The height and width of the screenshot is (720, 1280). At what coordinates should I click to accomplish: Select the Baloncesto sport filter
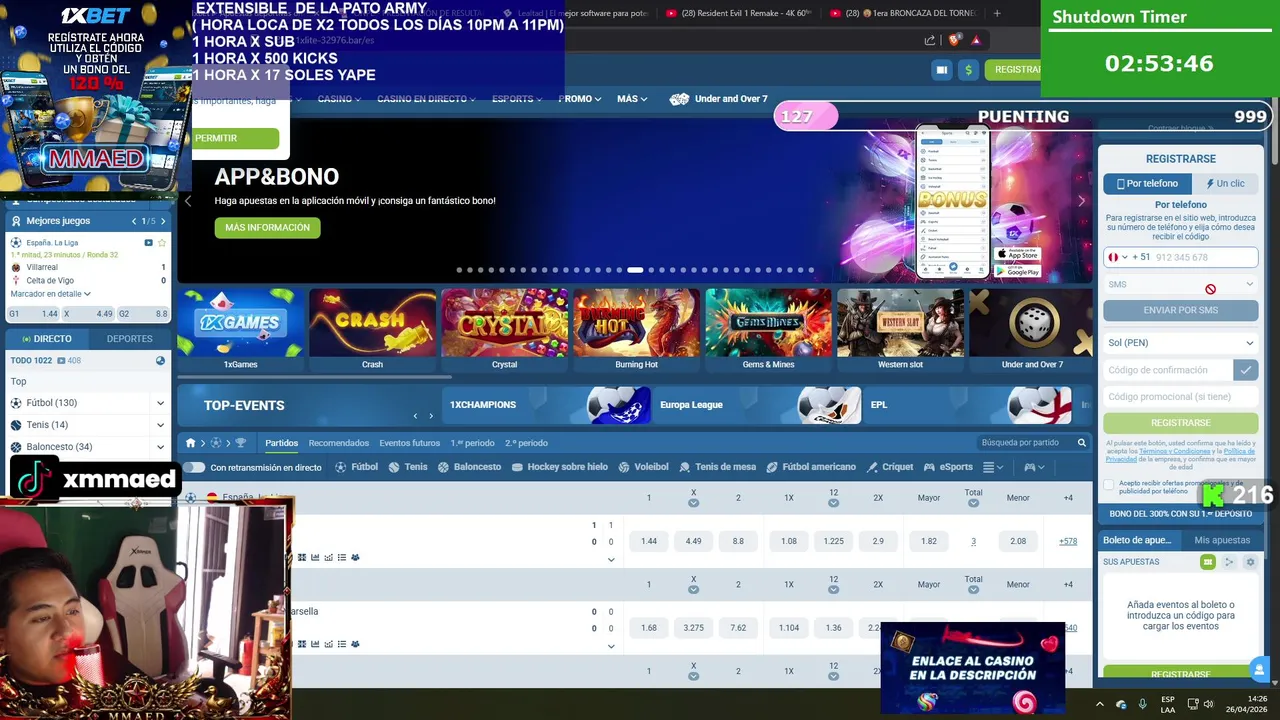coord(470,467)
